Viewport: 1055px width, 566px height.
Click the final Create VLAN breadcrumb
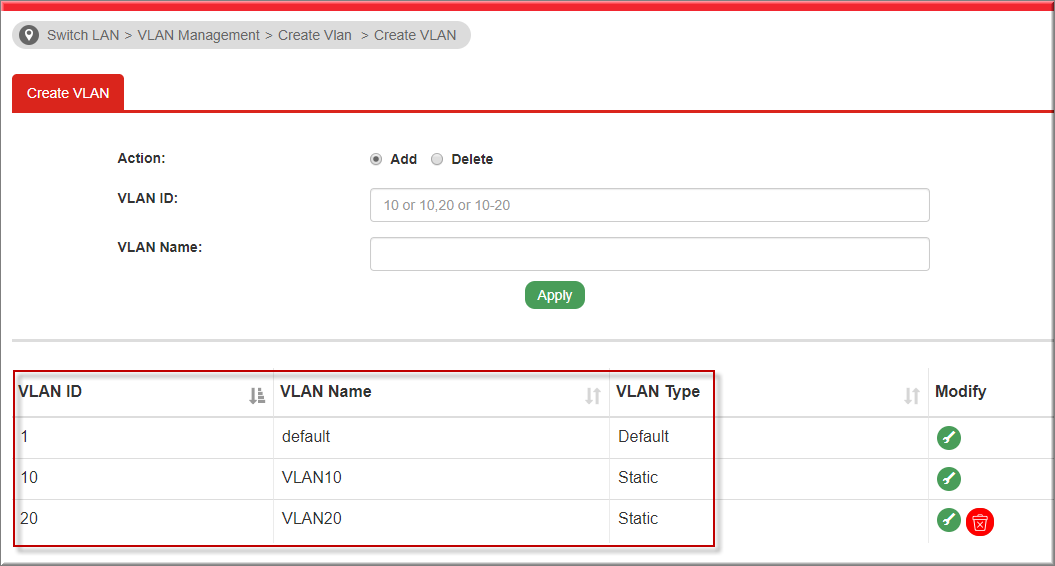(415, 35)
